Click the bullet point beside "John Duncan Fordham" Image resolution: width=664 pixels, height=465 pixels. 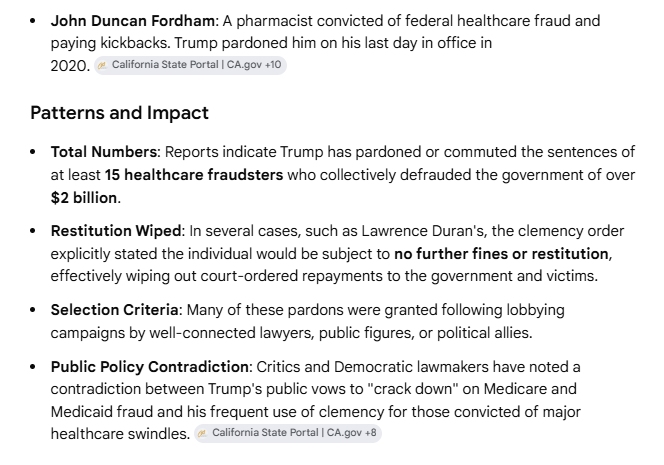point(35,19)
